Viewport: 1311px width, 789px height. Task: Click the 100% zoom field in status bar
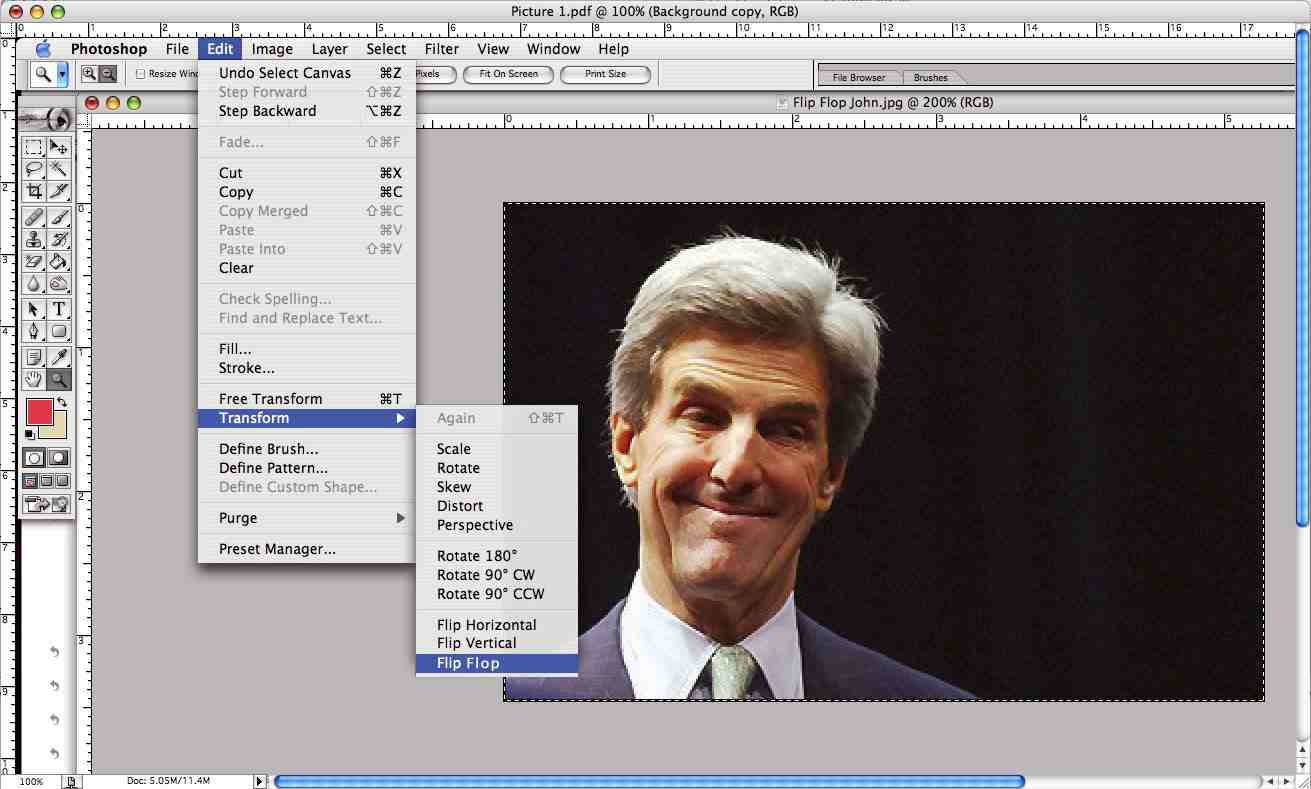(x=31, y=781)
